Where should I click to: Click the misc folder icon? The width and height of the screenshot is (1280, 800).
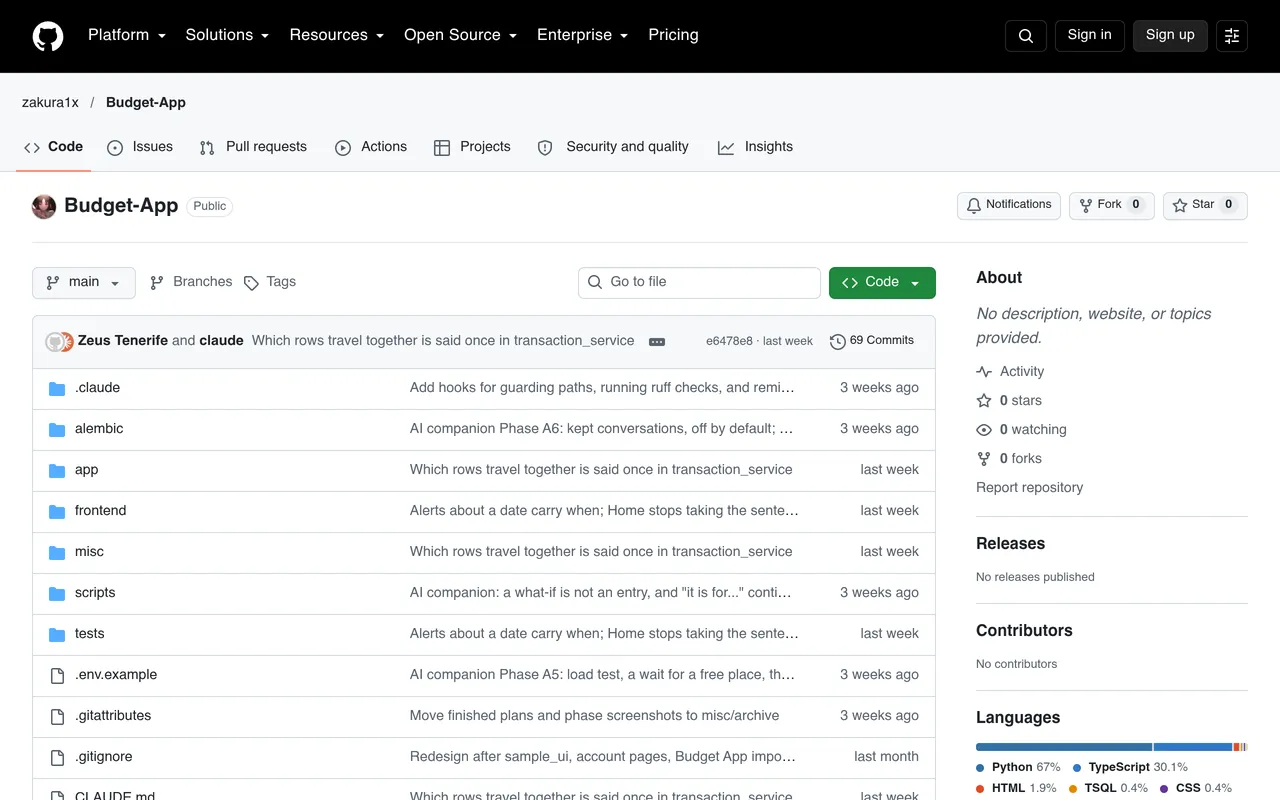tap(57, 552)
